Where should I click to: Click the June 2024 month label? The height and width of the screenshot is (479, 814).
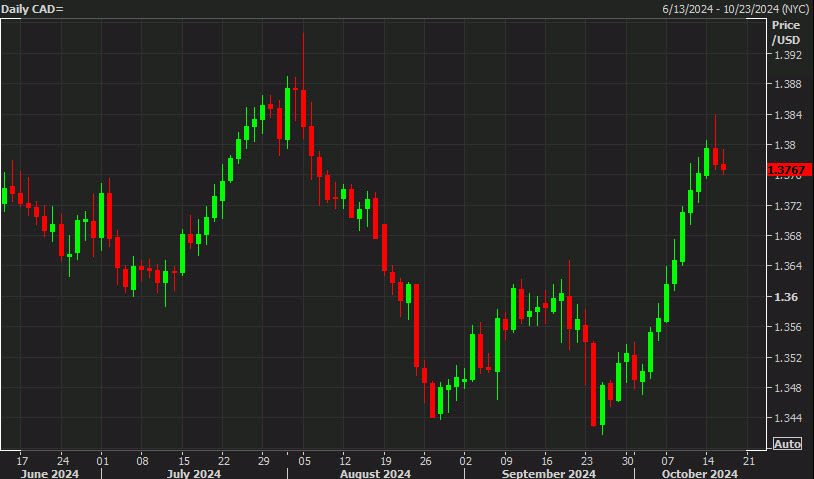point(49,473)
